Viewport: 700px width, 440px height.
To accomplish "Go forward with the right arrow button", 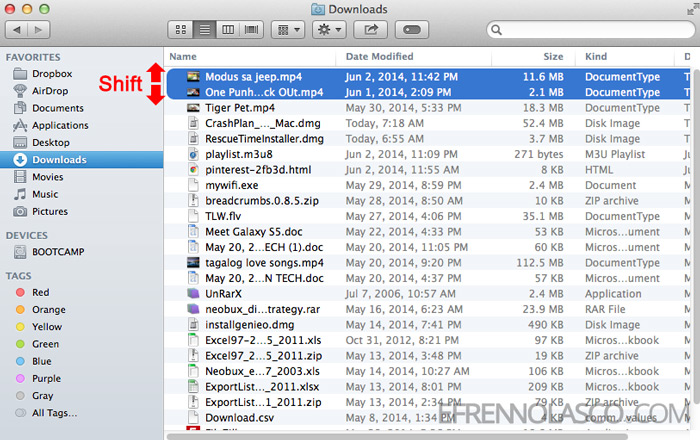I will click(39, 30).
